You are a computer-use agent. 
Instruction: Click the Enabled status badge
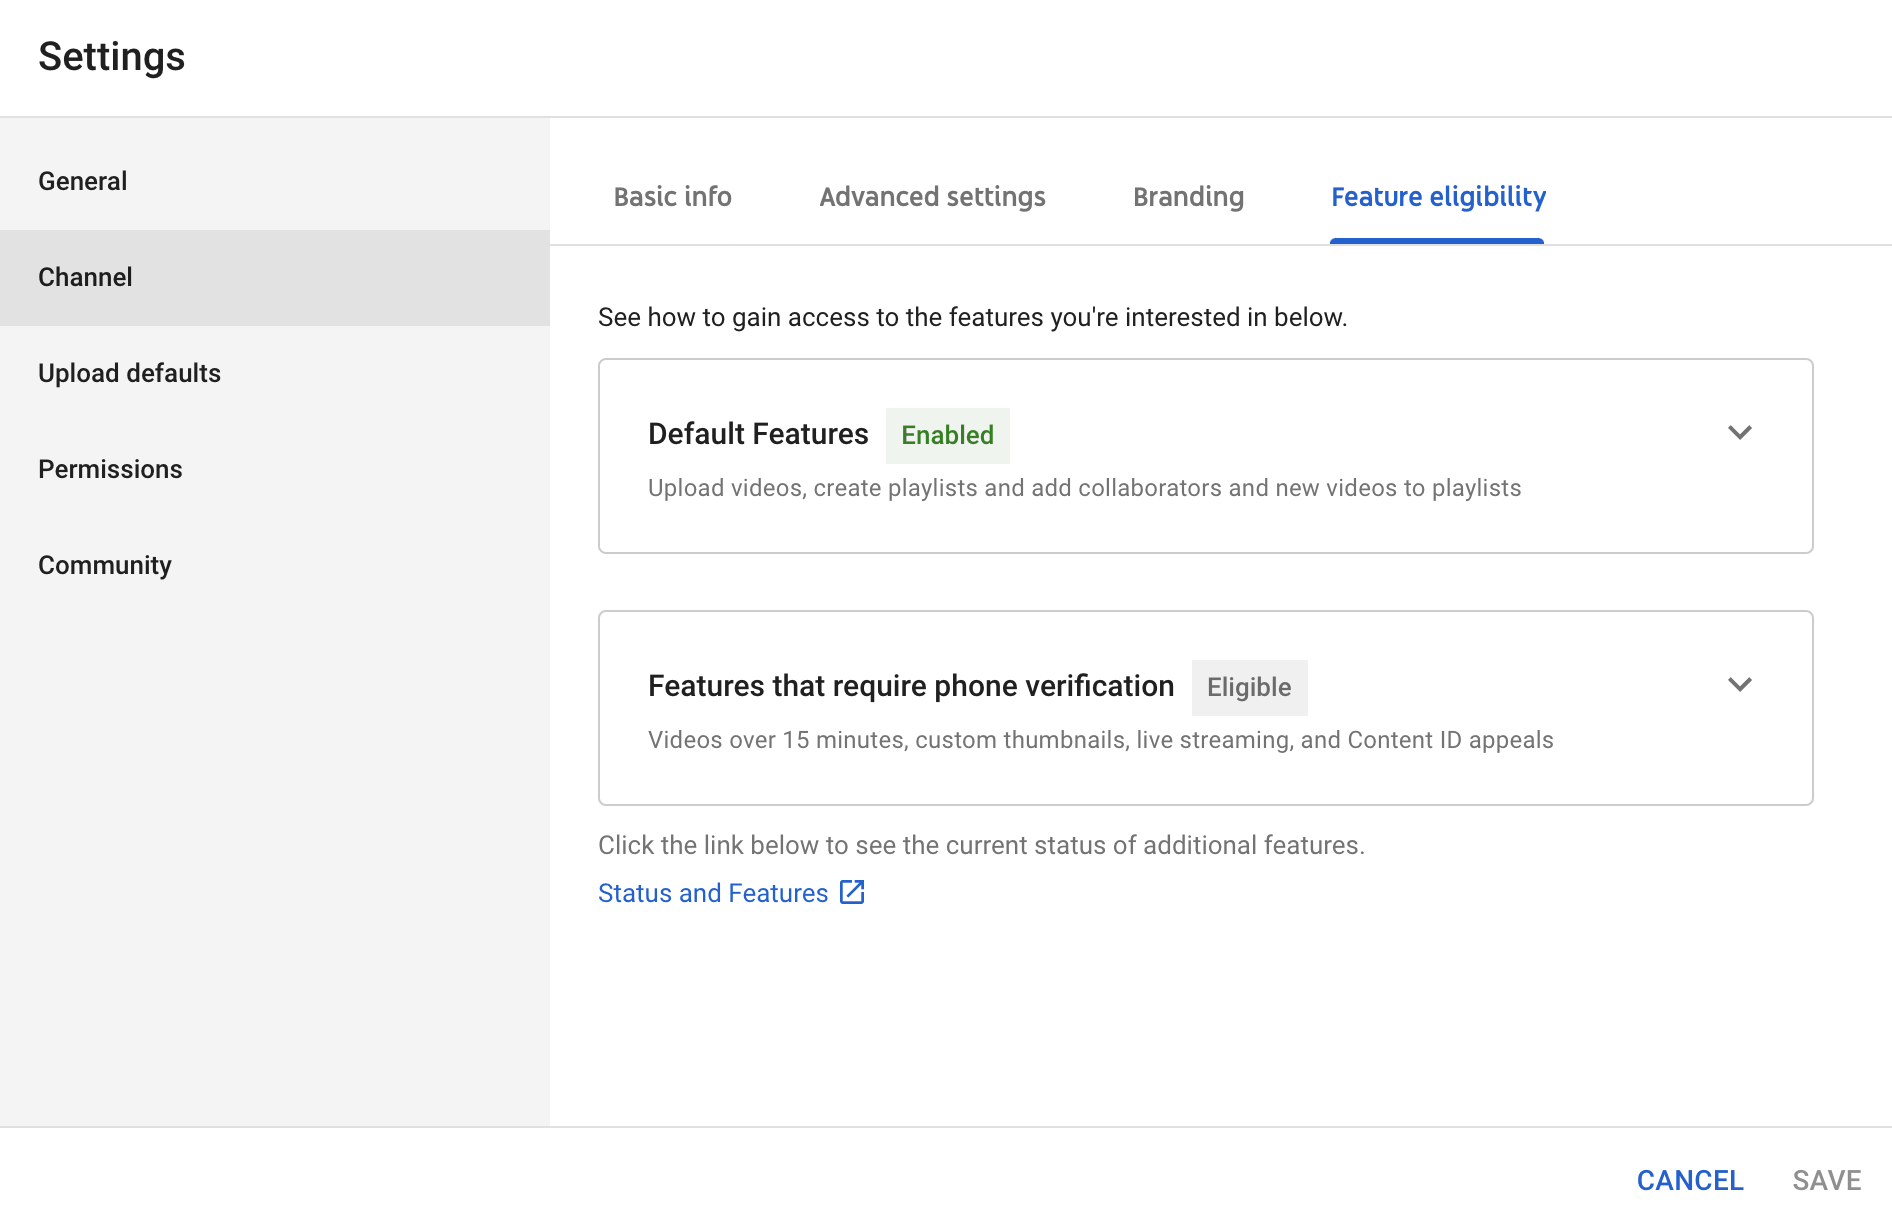click(x=947, y=435)
